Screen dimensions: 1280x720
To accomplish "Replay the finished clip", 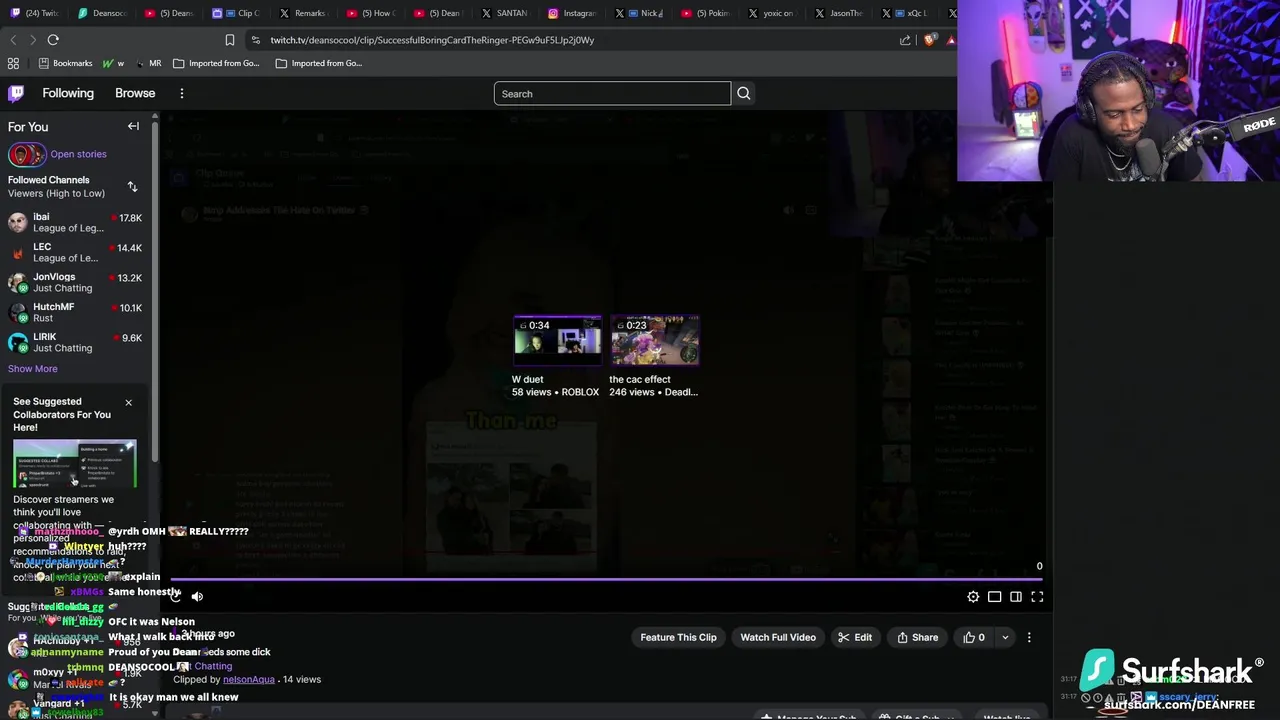I will [175, 596].
